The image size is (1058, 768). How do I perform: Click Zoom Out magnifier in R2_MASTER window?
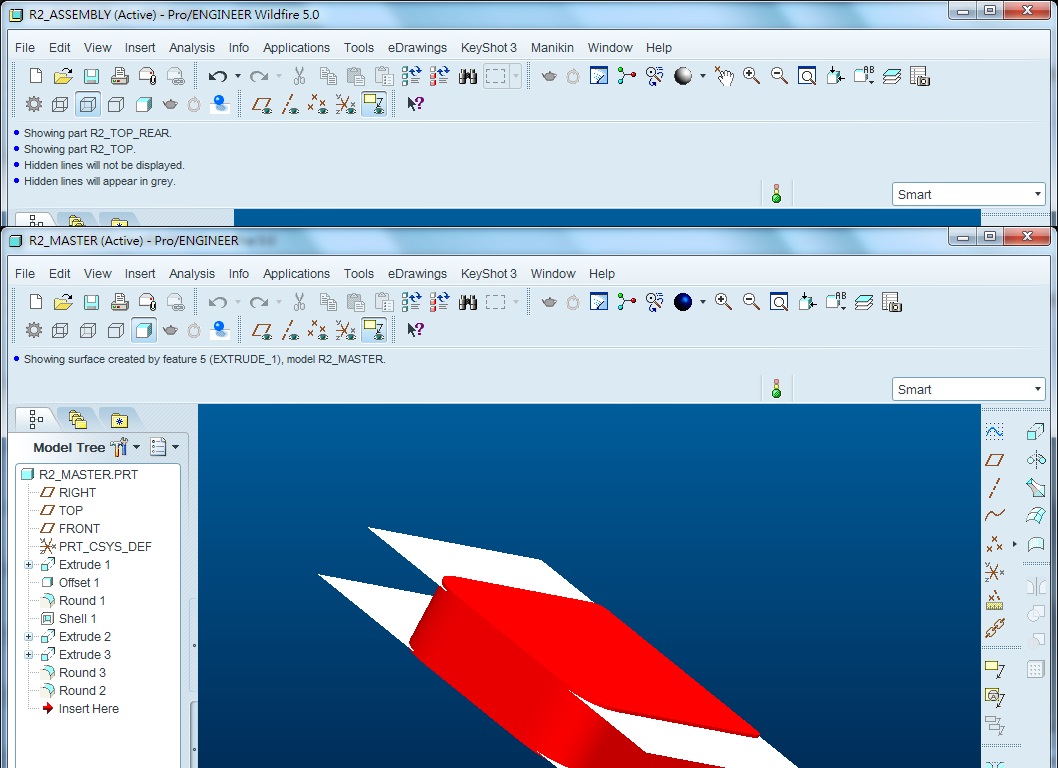751,302
